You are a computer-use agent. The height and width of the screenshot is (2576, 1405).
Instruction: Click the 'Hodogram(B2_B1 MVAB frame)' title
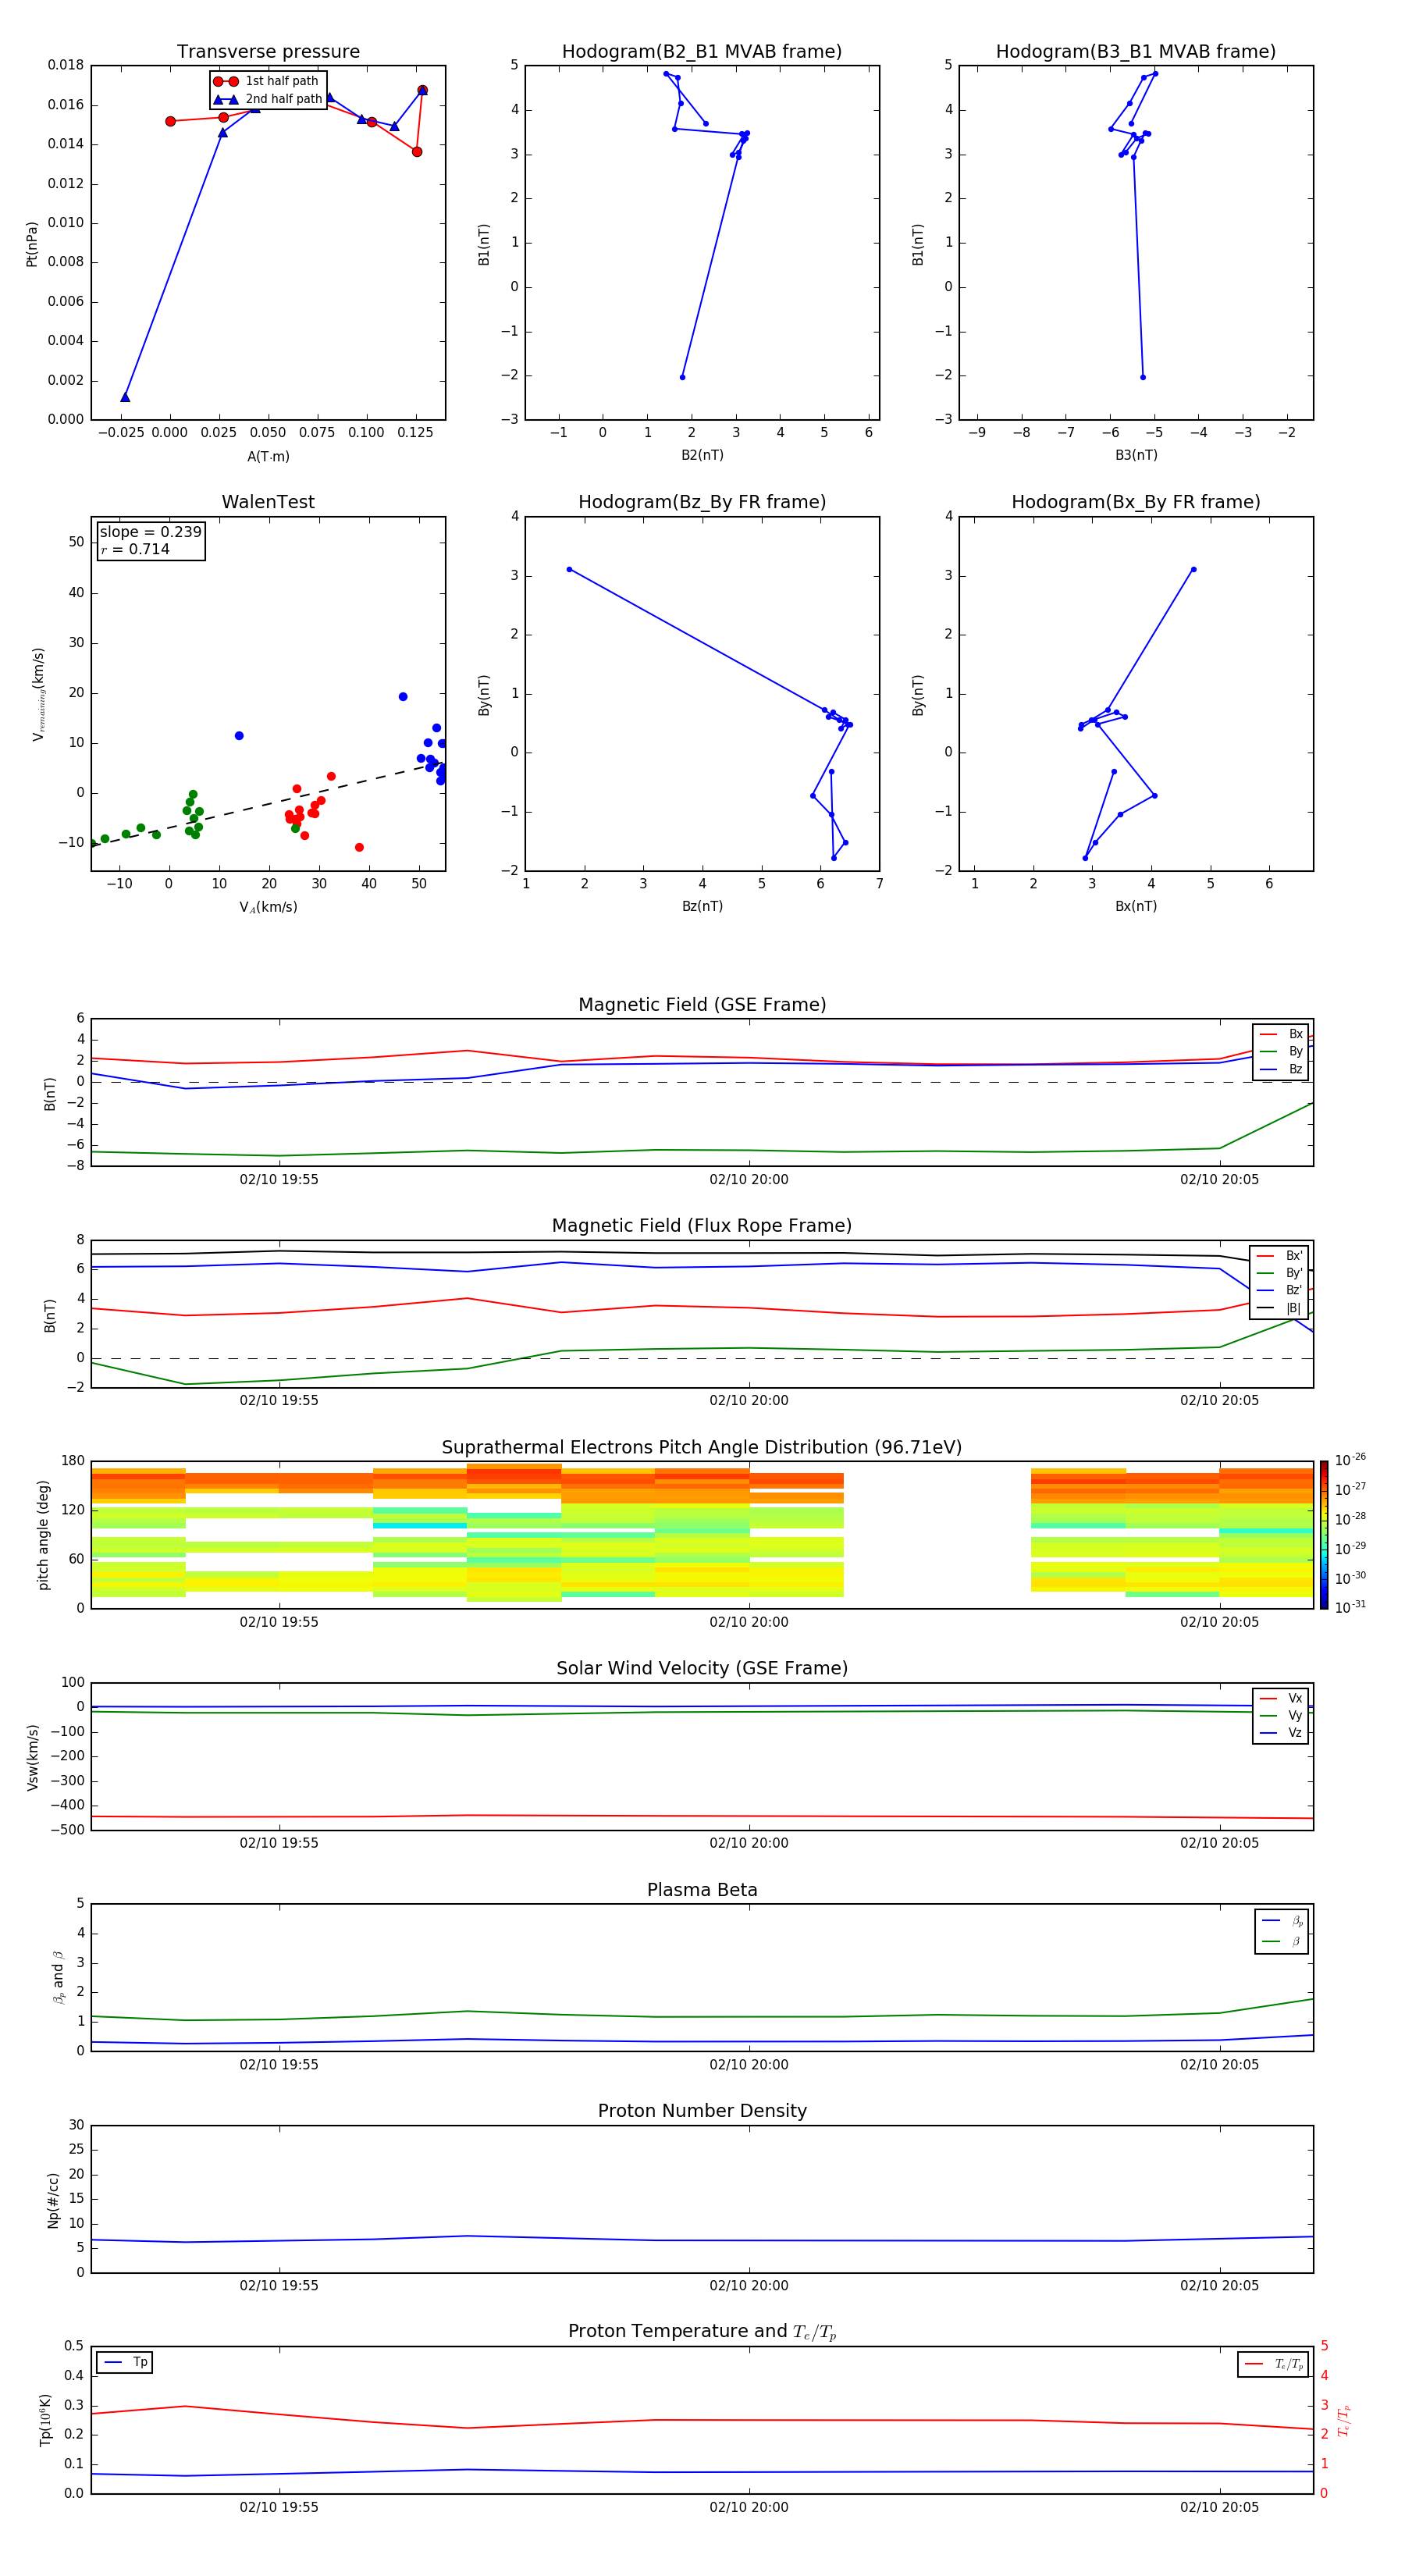pyautogui.click(x=702, y=52)
